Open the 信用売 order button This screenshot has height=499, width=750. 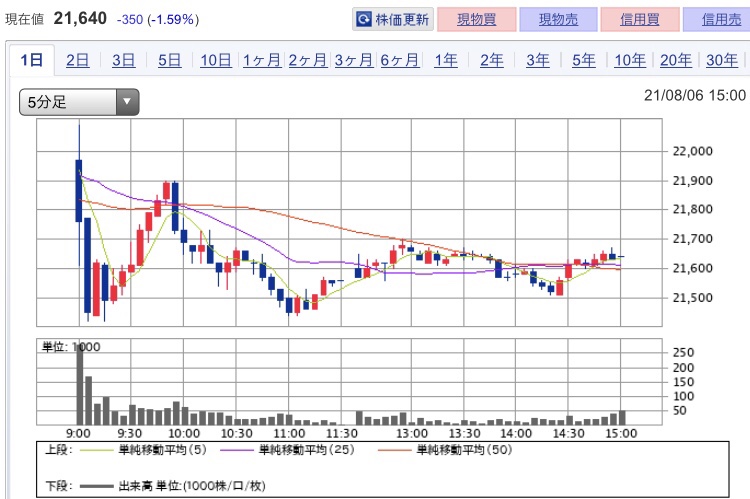coord(719,20)
